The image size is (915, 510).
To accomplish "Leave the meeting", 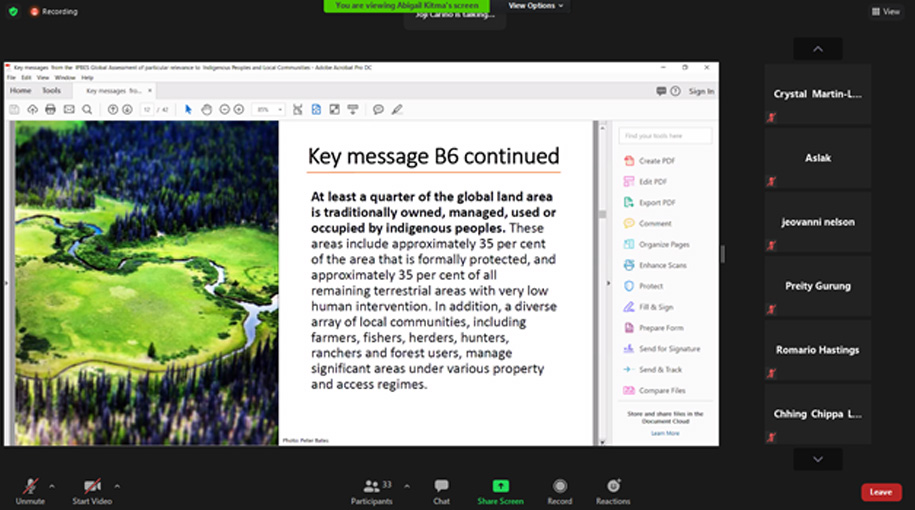I will pyautogui.click(x=881, y=492).
